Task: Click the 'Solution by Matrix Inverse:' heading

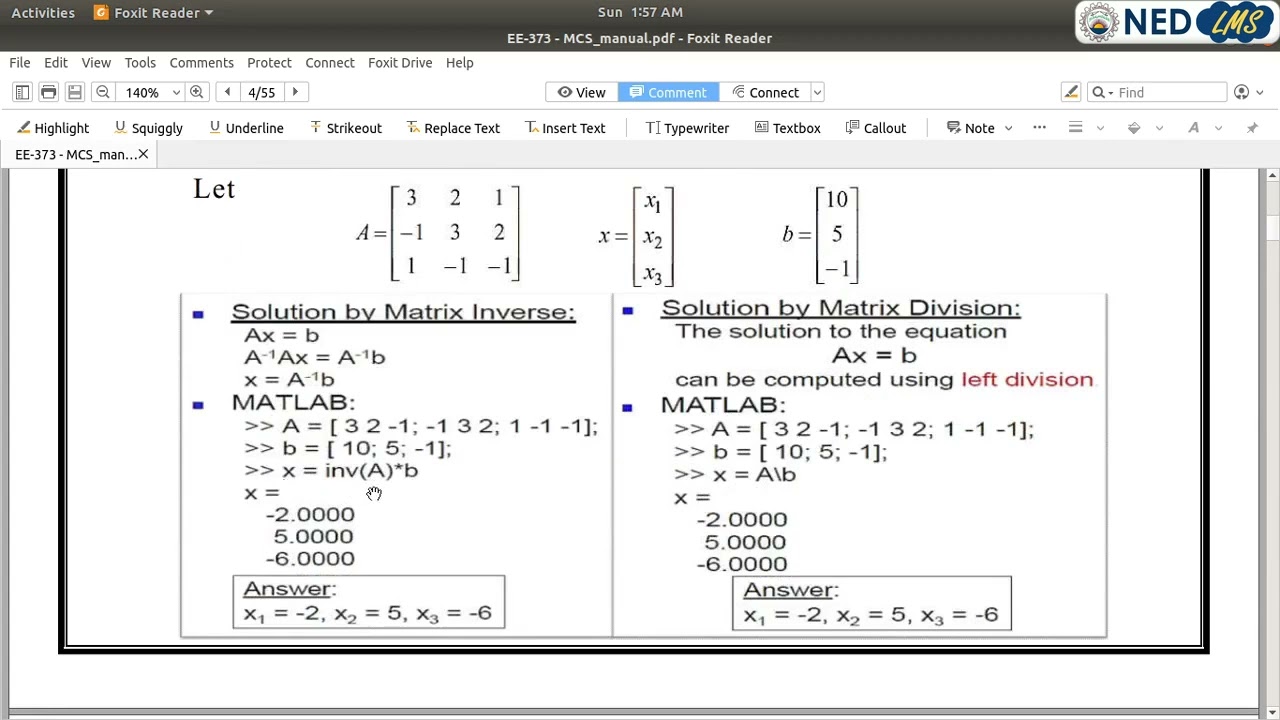Action: (x=403, y=312)
